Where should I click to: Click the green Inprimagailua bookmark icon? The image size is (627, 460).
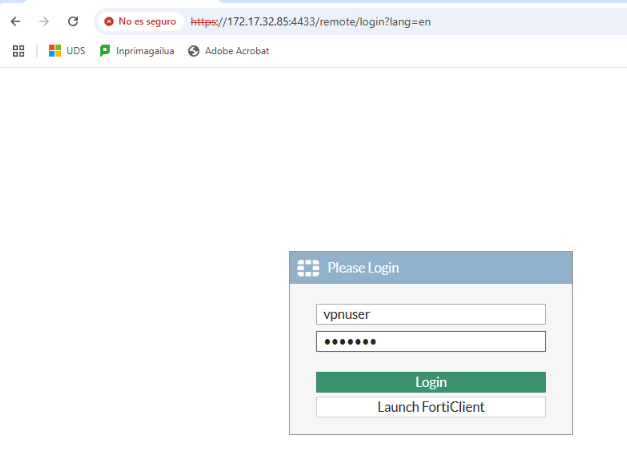tap(105, 51)
